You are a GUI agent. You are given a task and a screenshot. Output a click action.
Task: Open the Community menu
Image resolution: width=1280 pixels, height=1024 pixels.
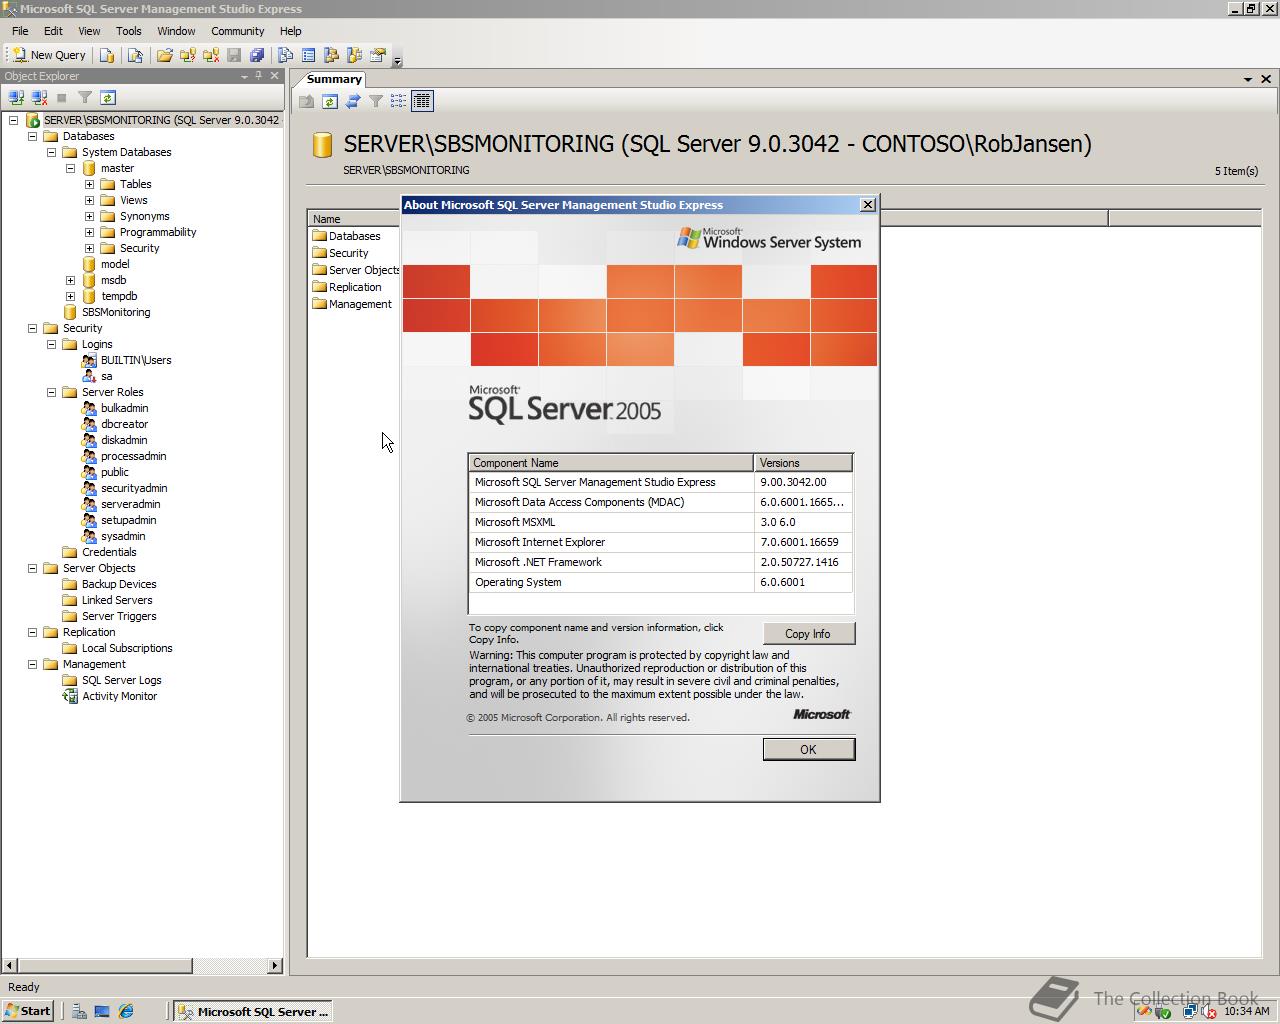pyautogui.click(x=238, y=31)
